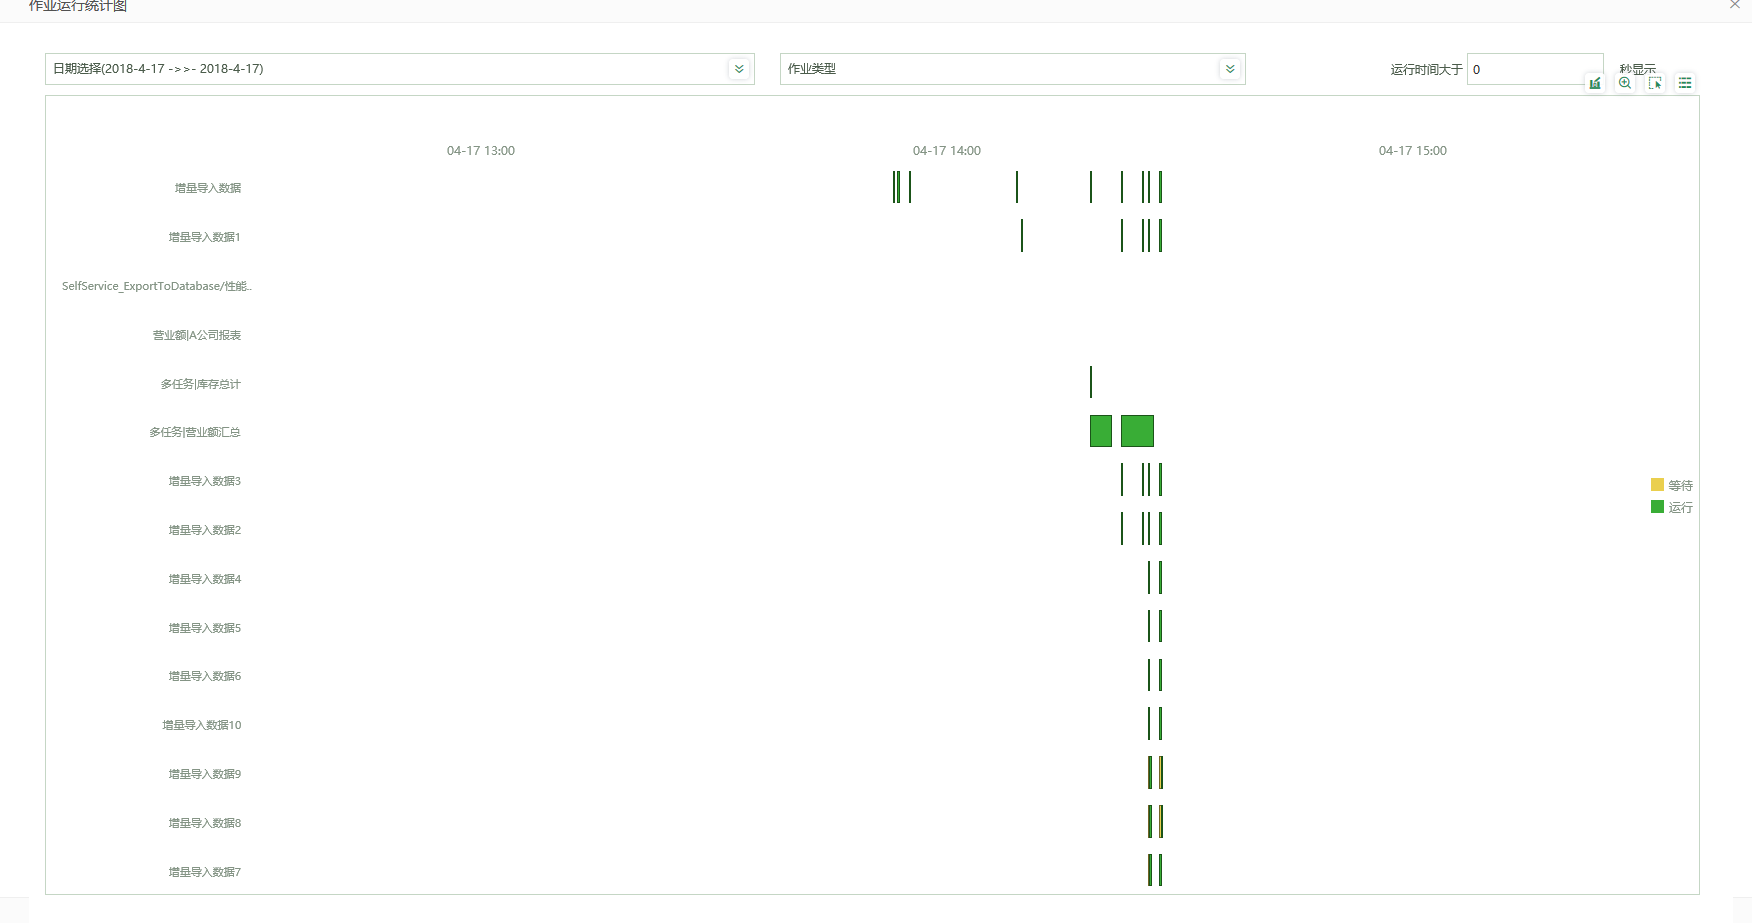Focus the 运行时间大于 input field

1533,69
